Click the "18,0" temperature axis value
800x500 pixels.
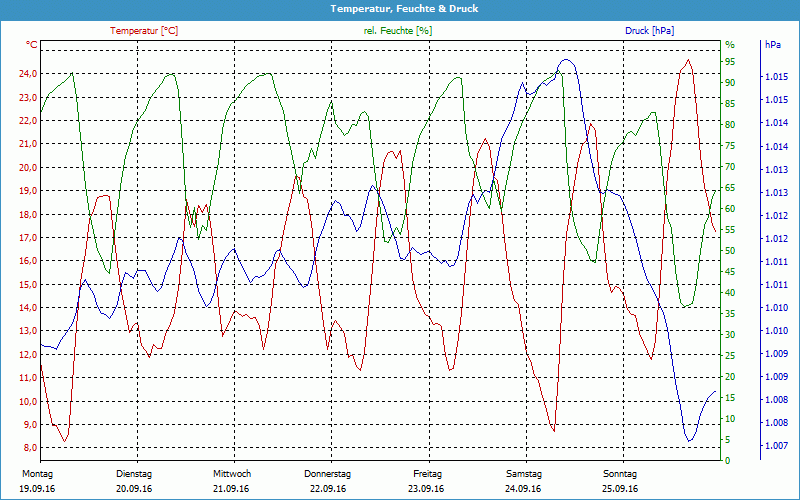coord(28,214)
